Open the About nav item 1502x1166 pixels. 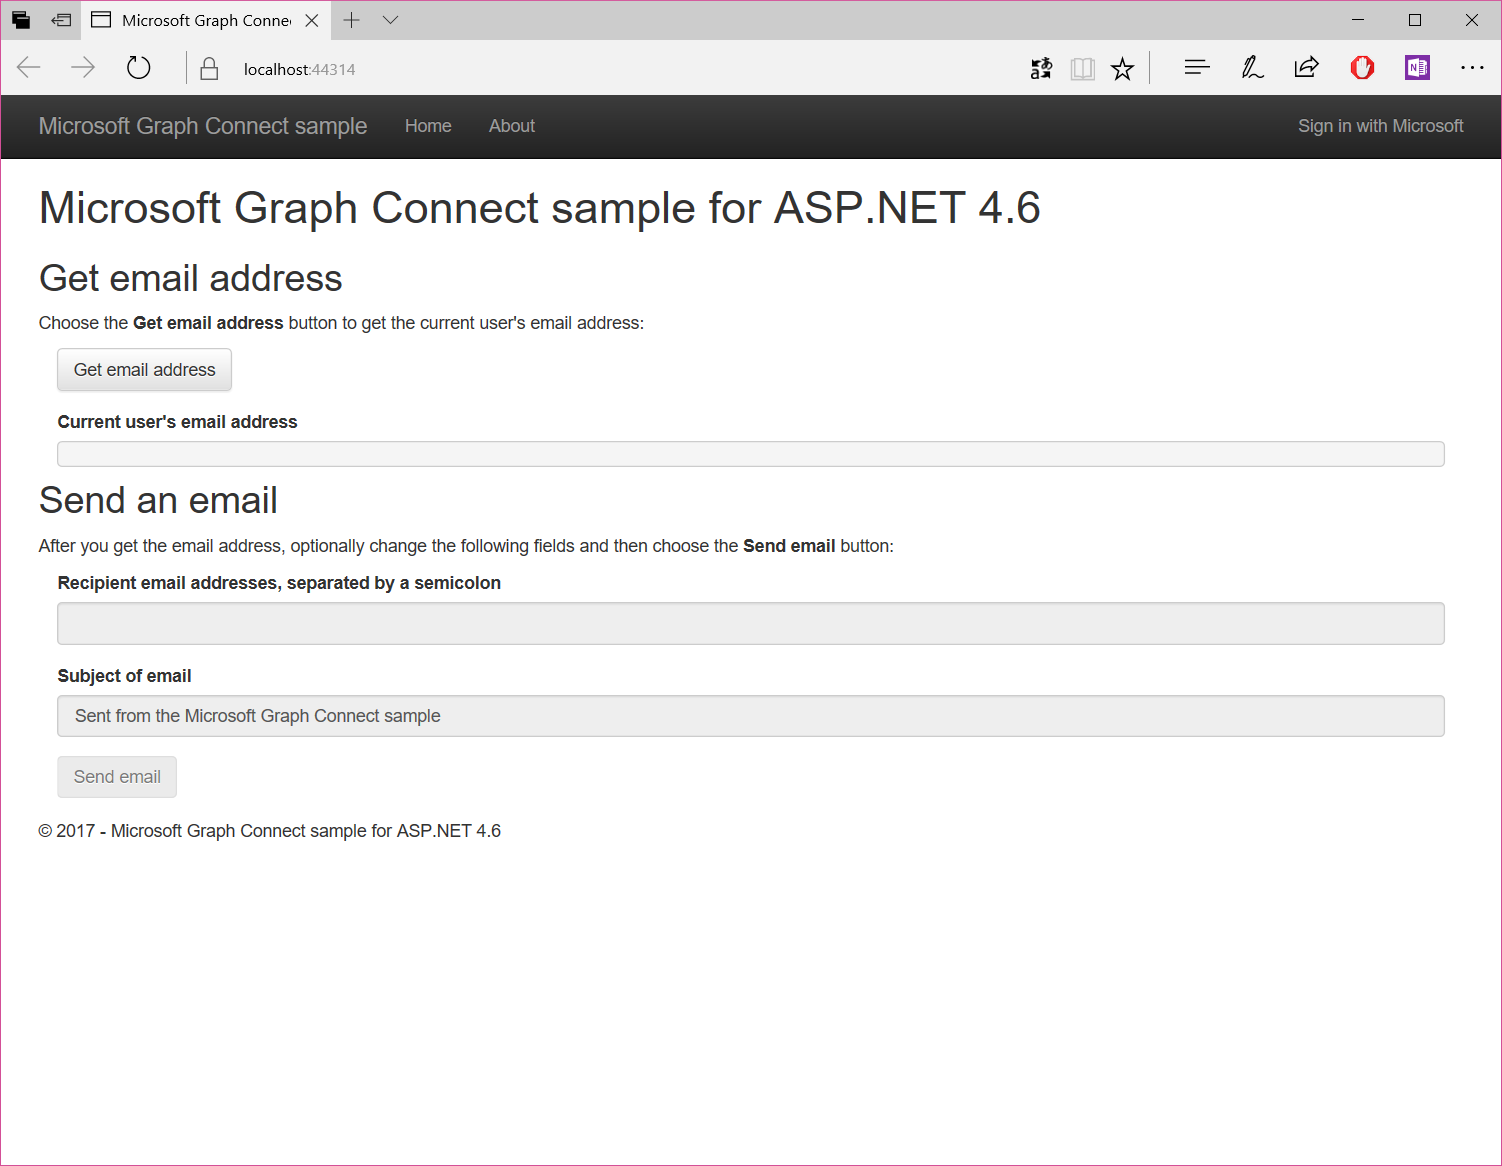click(x=511, y=126)
